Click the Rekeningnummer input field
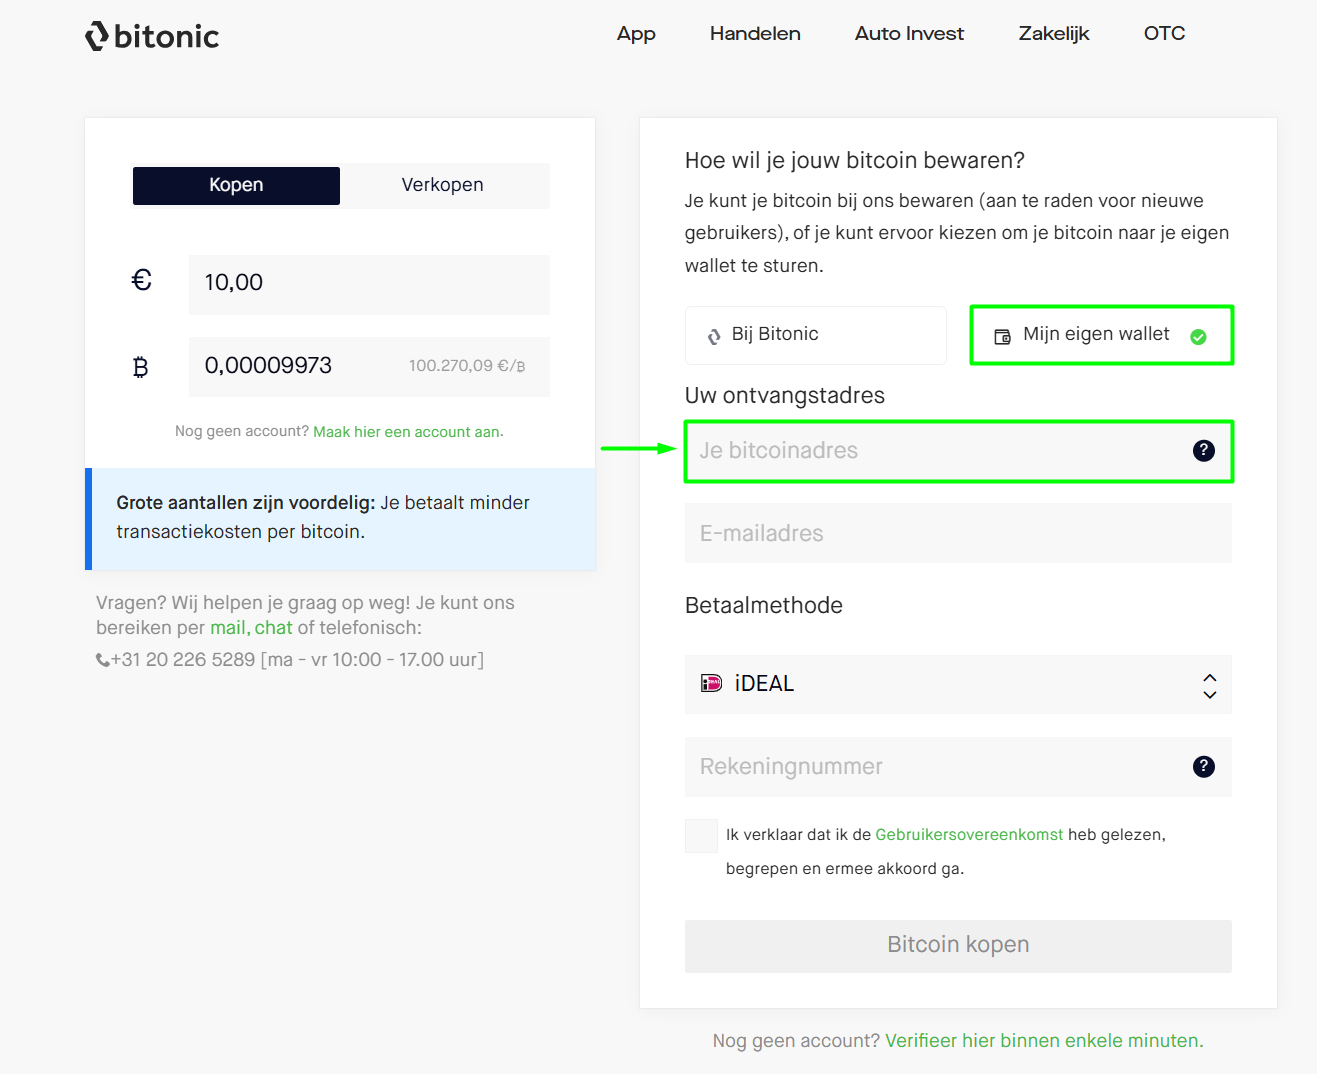 pos(958,767)
